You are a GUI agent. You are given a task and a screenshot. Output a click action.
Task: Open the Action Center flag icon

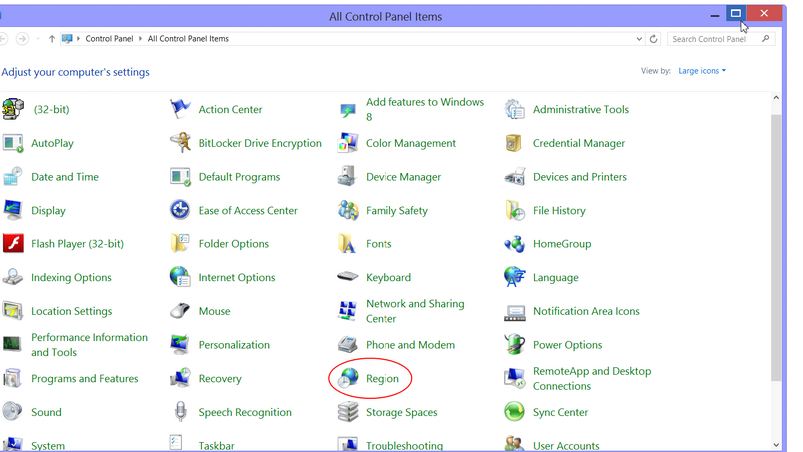tap(180, 109)
